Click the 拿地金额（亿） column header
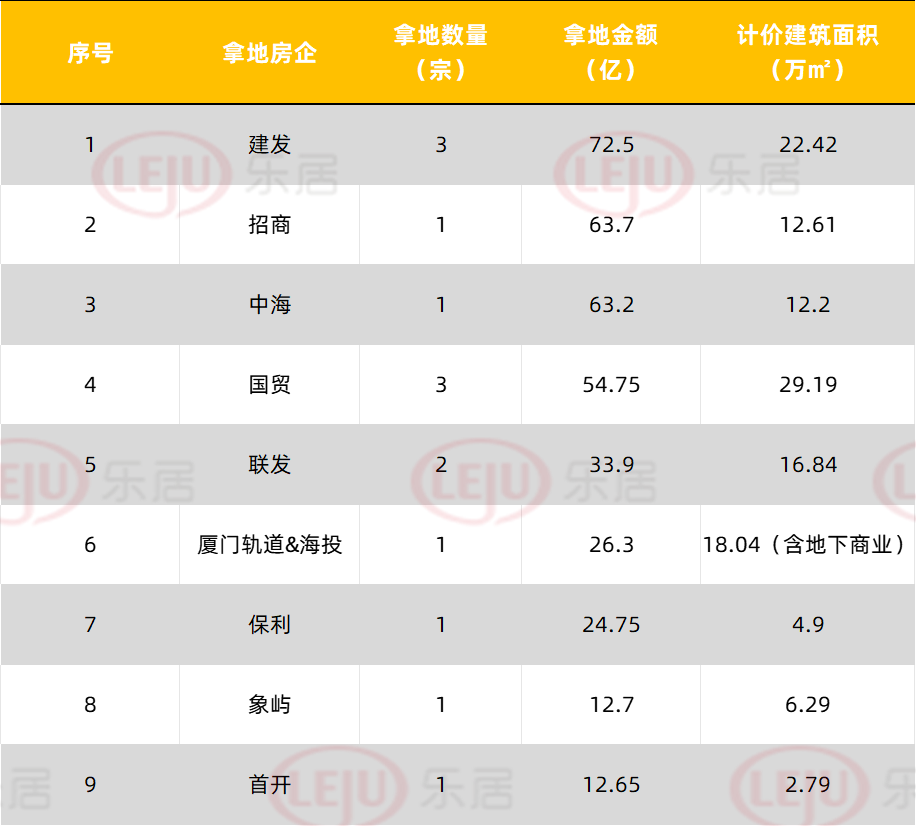916x826 pixels. 611,53
